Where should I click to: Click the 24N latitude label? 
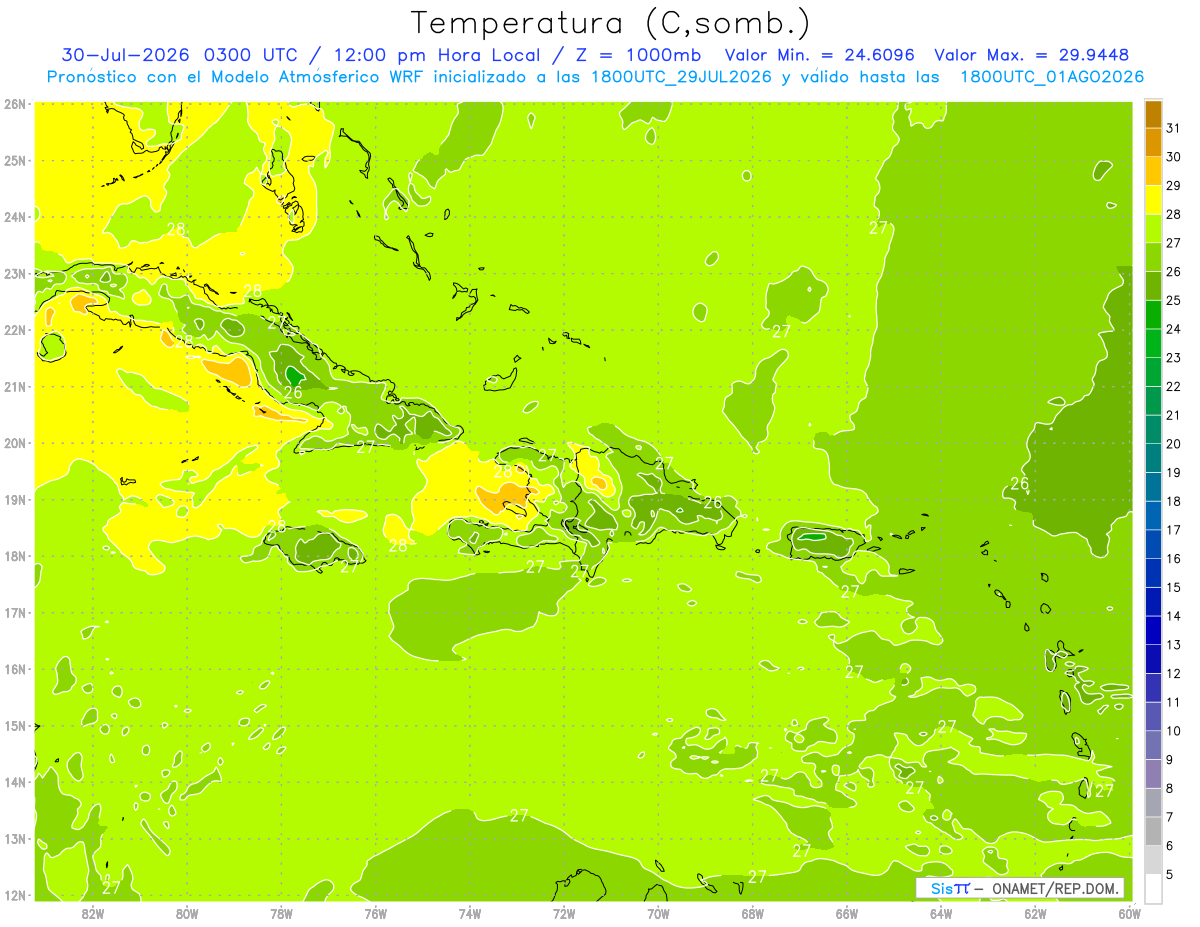click(x=15, y=217)
